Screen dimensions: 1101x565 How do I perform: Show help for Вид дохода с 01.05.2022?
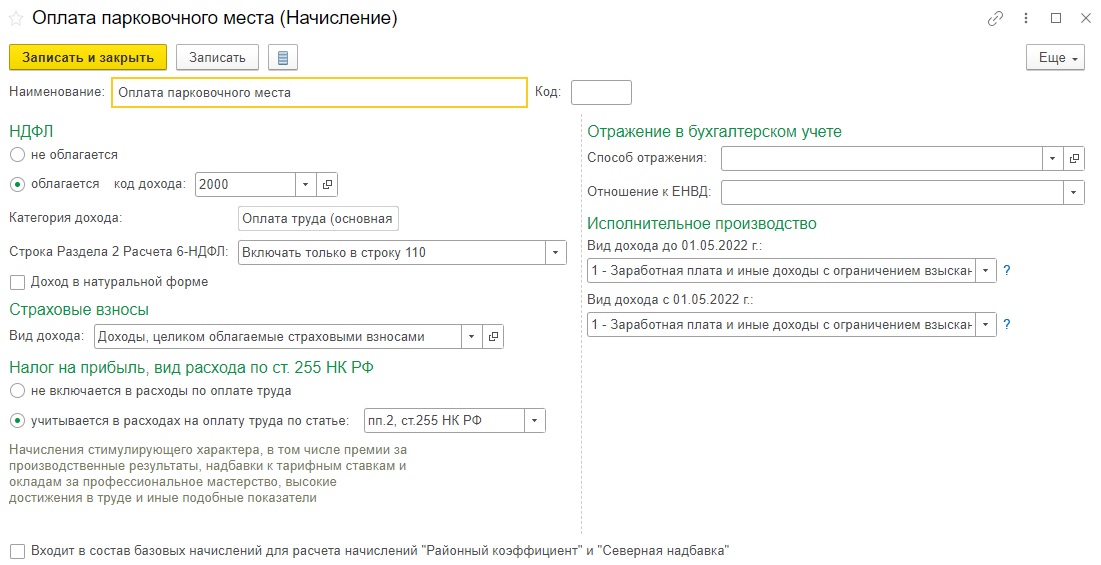(x=1006, y=324)
